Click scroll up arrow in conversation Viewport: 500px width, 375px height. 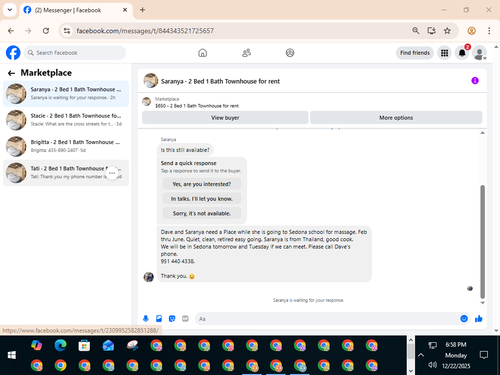(x=482, y=133)
